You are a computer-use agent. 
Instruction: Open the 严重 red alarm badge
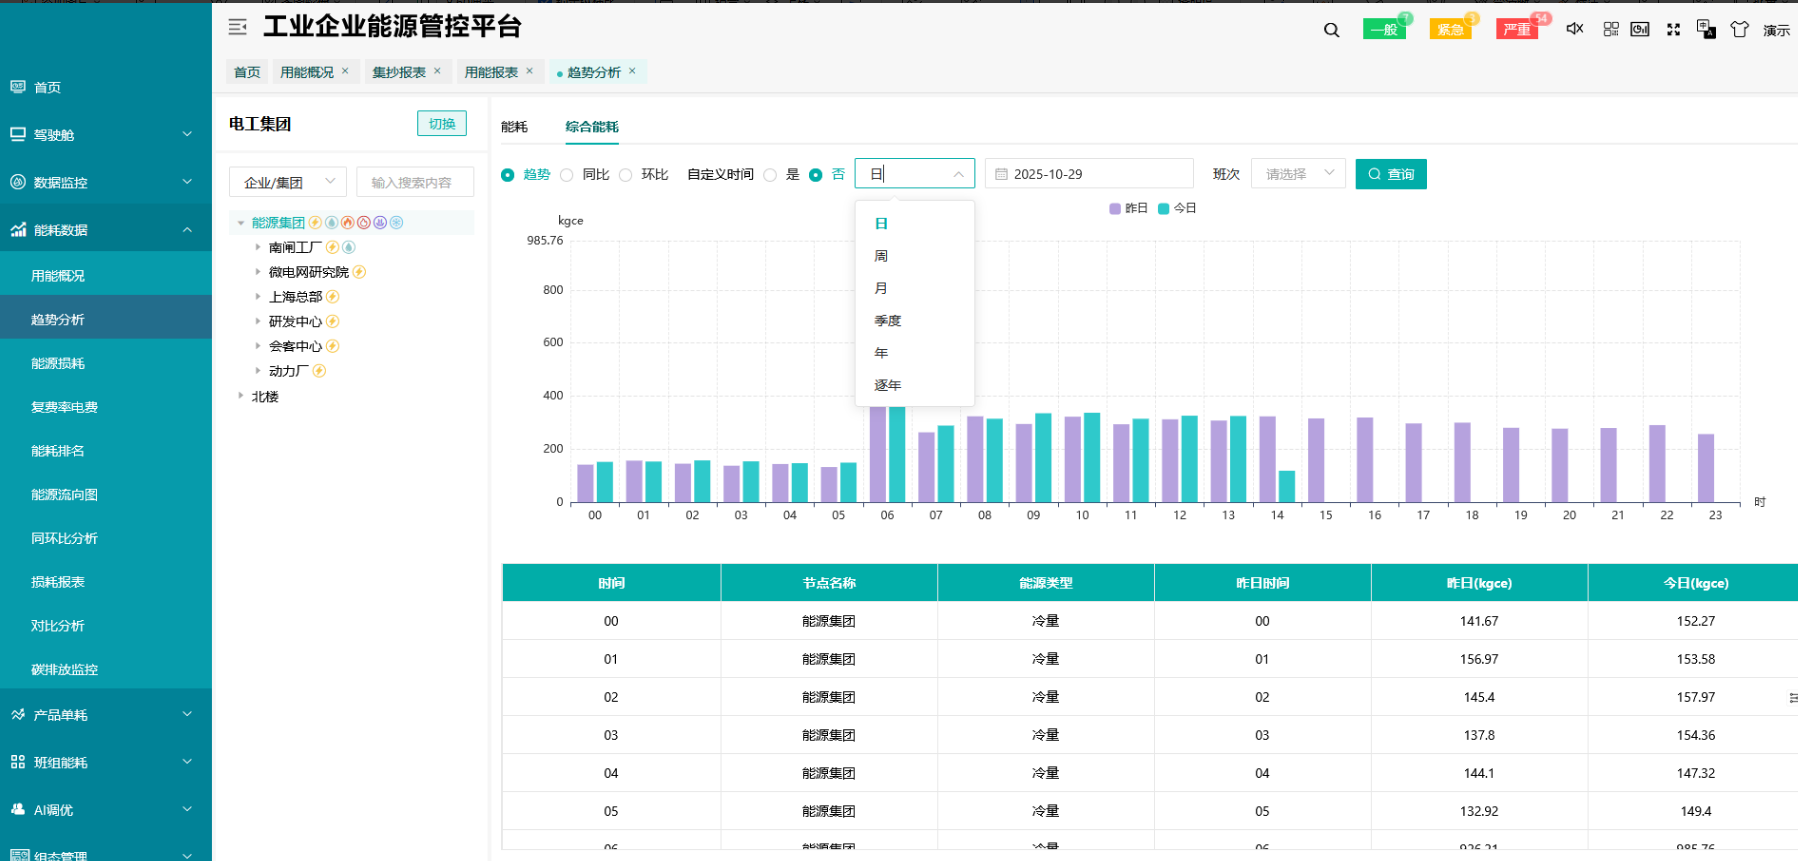(x=1517, y=29)
